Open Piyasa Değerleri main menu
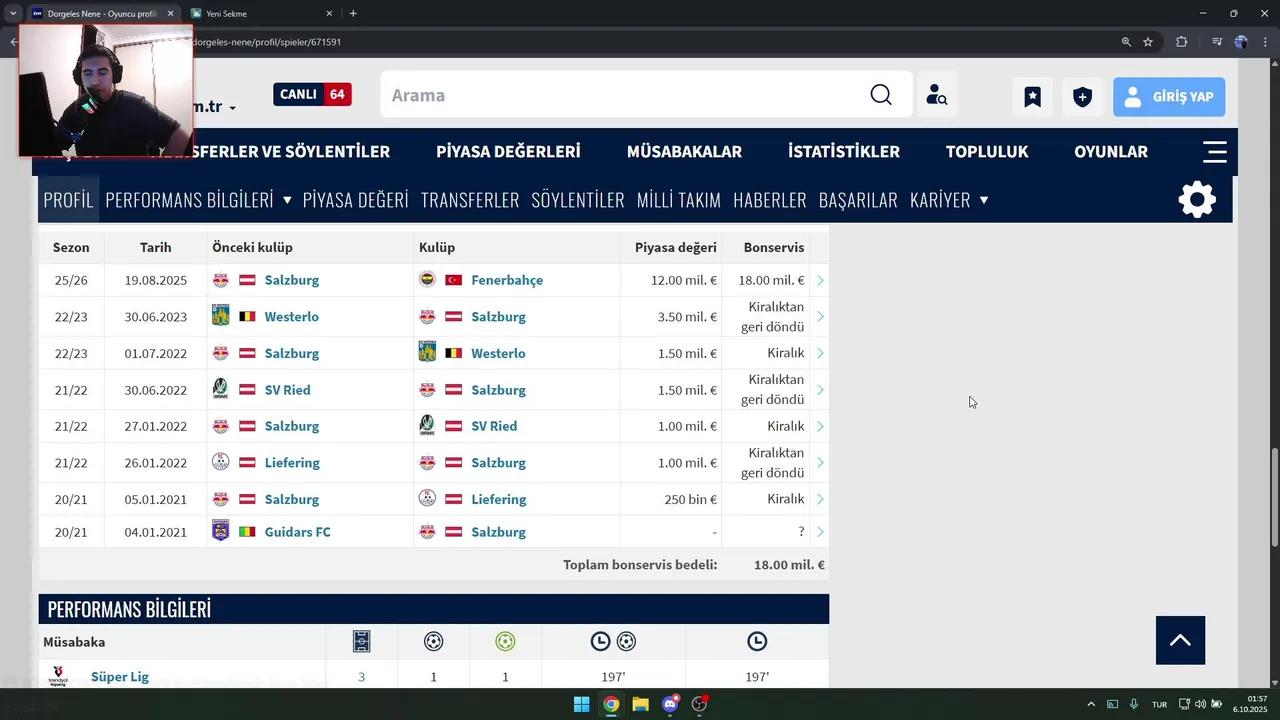The height and width of the screenshot is (720, 1280). [x=508, y=152]
